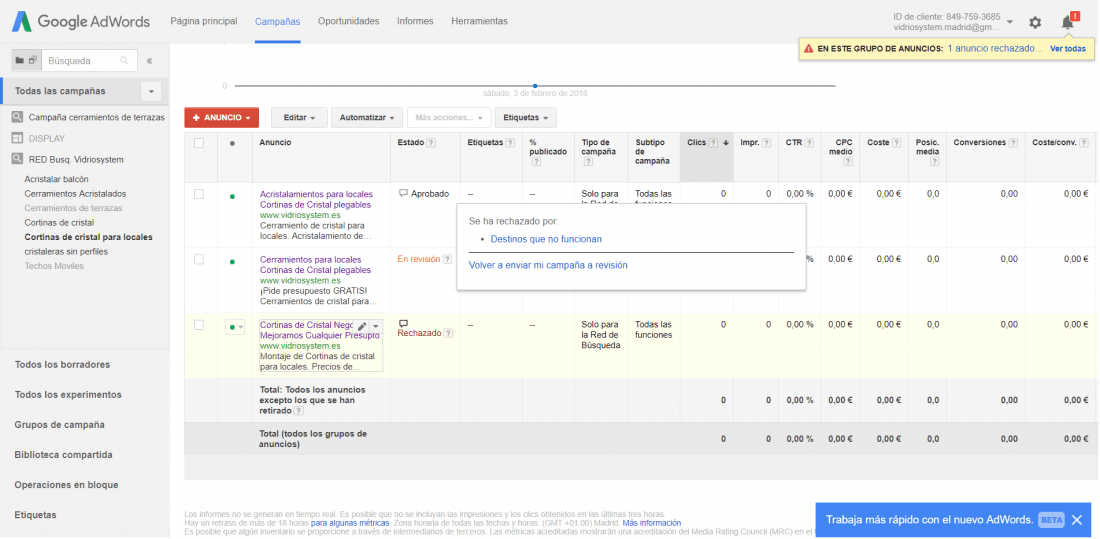
Task: Click the help icon under % publicado header
Action: [x=535, y=161]
